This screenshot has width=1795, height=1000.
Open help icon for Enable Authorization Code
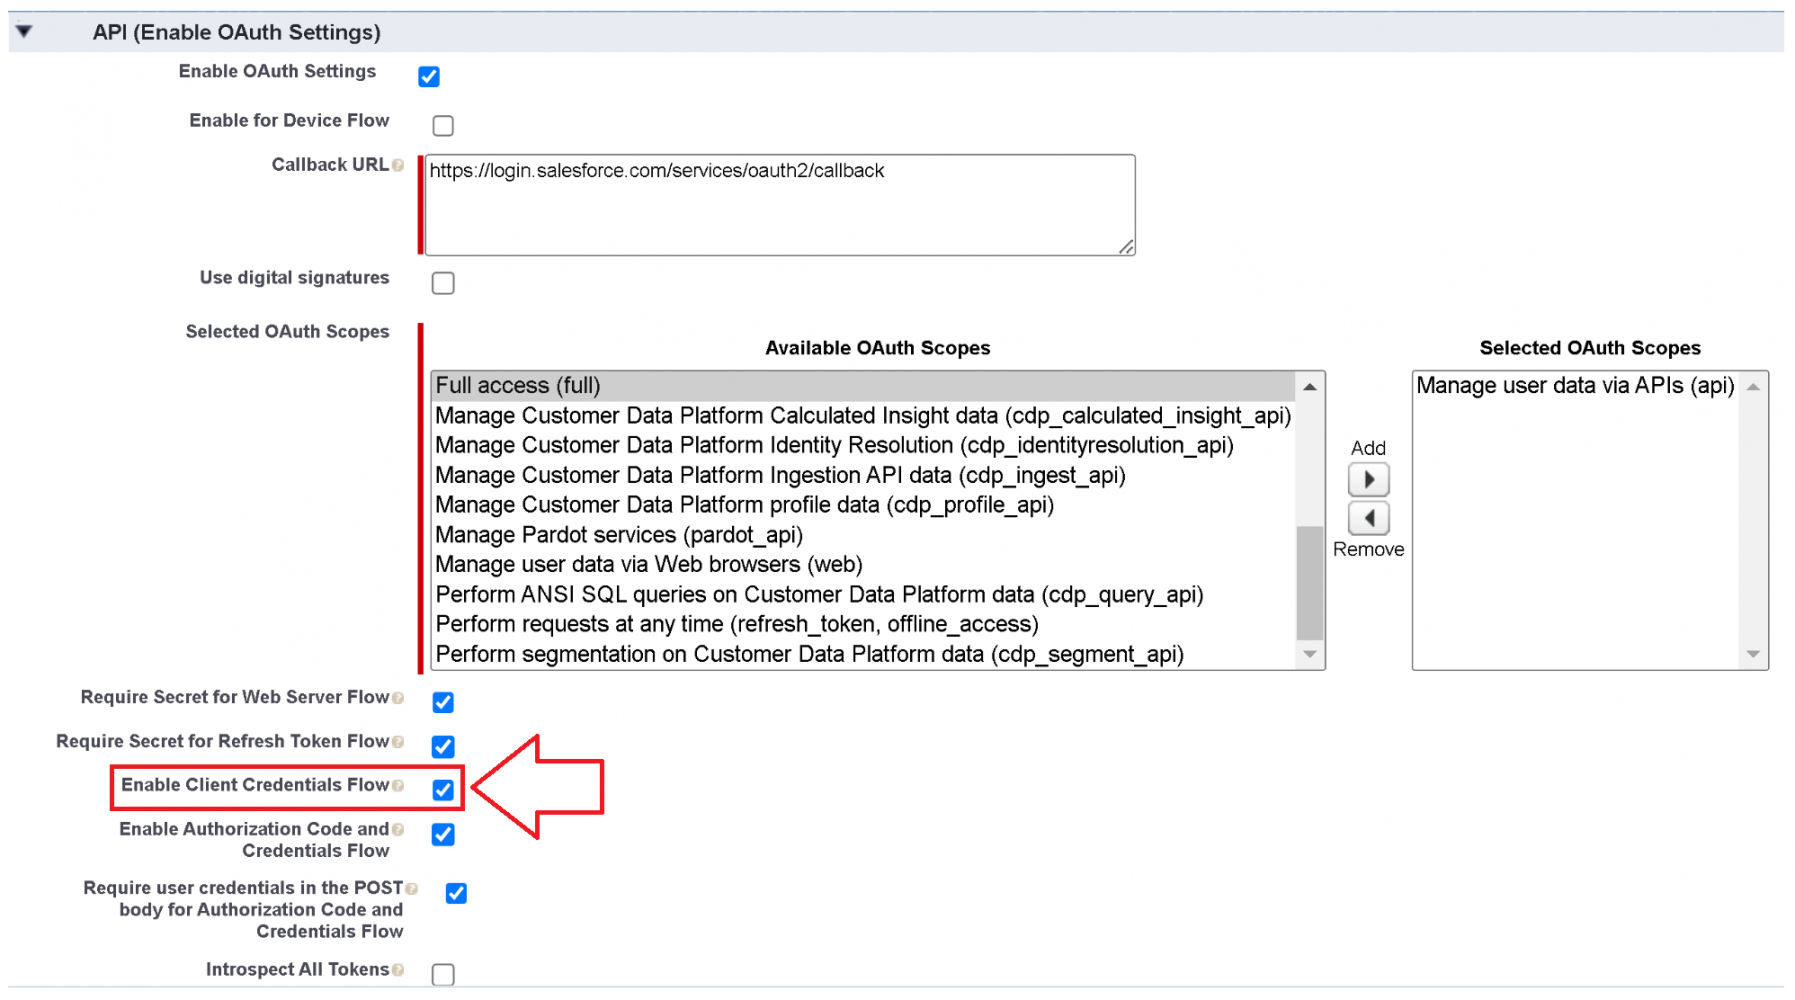[398, 830]
